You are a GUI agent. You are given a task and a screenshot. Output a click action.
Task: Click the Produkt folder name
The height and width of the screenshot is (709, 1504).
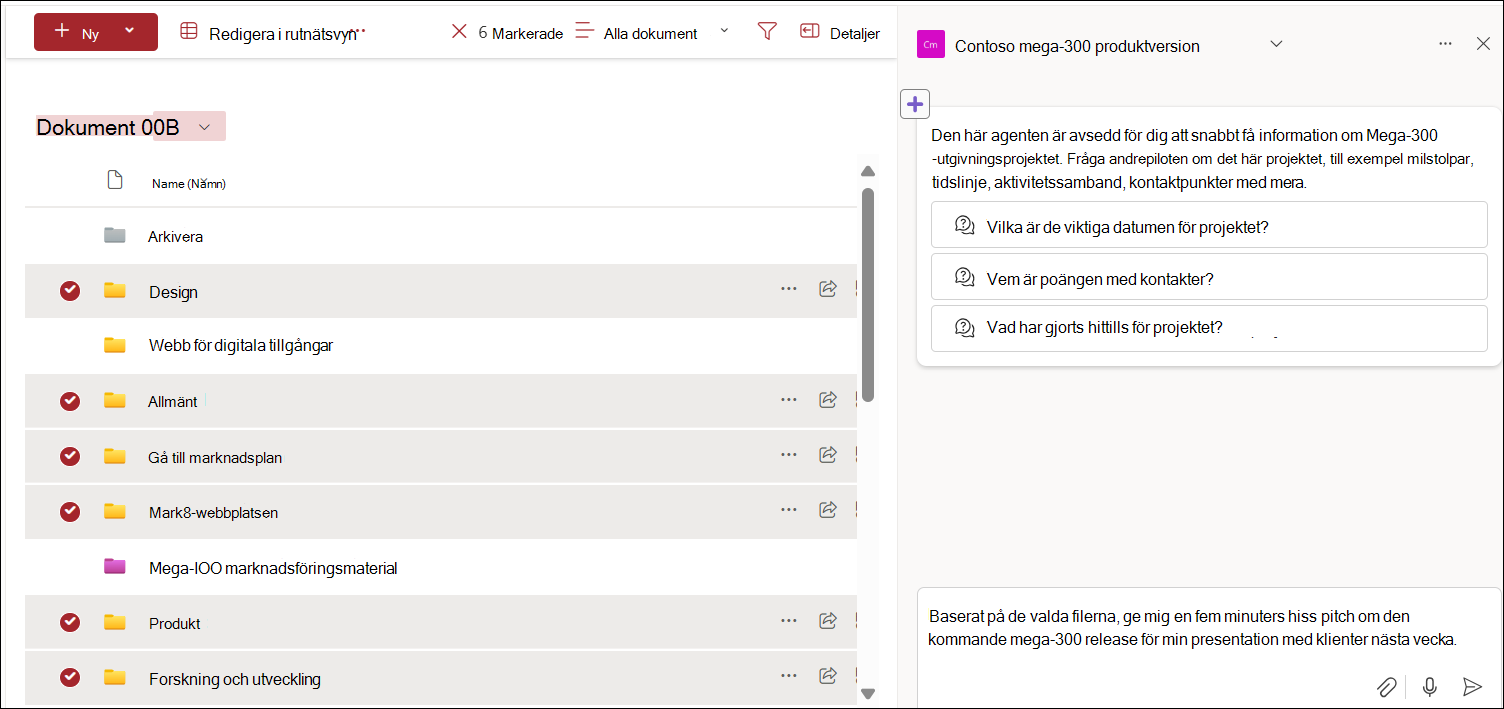pos(174,624)
